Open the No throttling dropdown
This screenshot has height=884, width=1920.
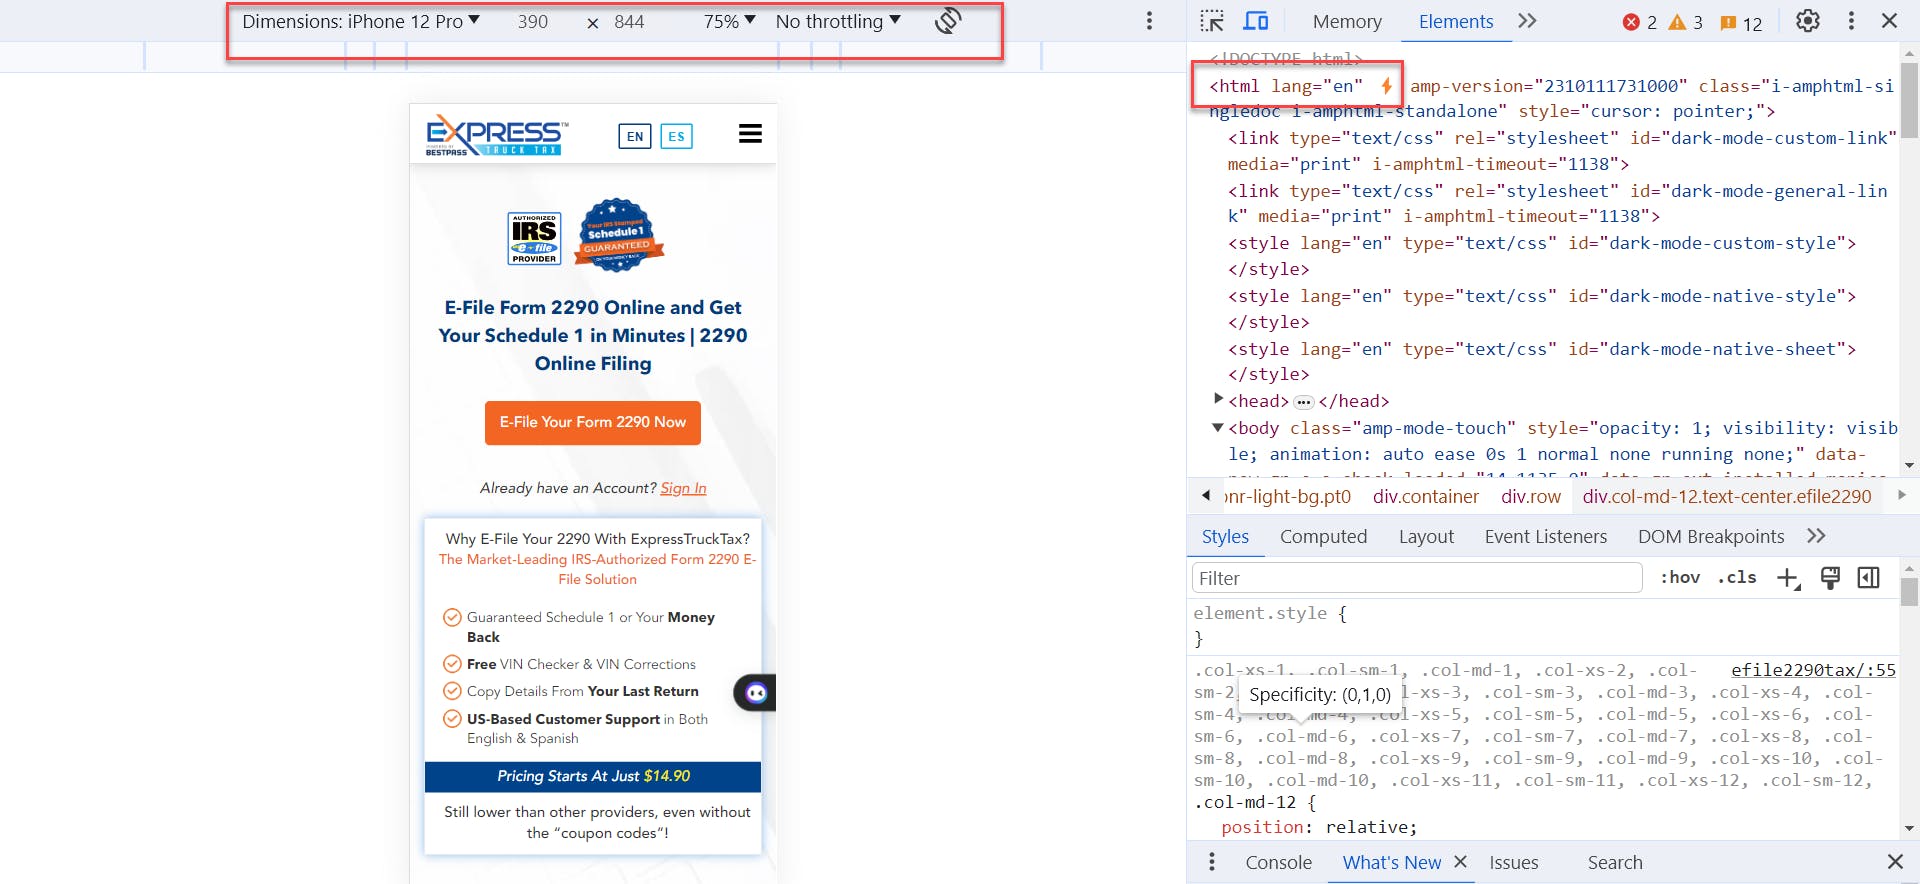tap(838, 22)
